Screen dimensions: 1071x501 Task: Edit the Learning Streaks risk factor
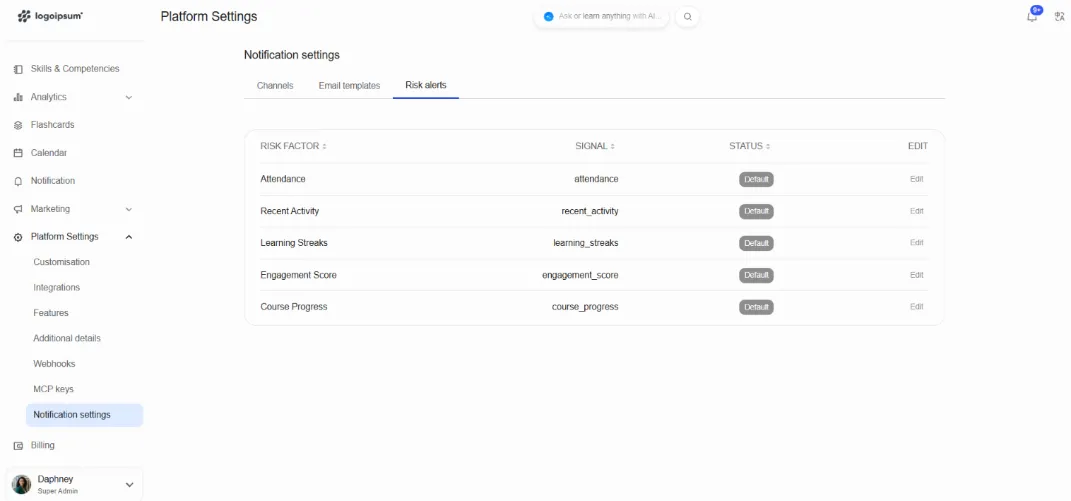(x=917, y=243)
